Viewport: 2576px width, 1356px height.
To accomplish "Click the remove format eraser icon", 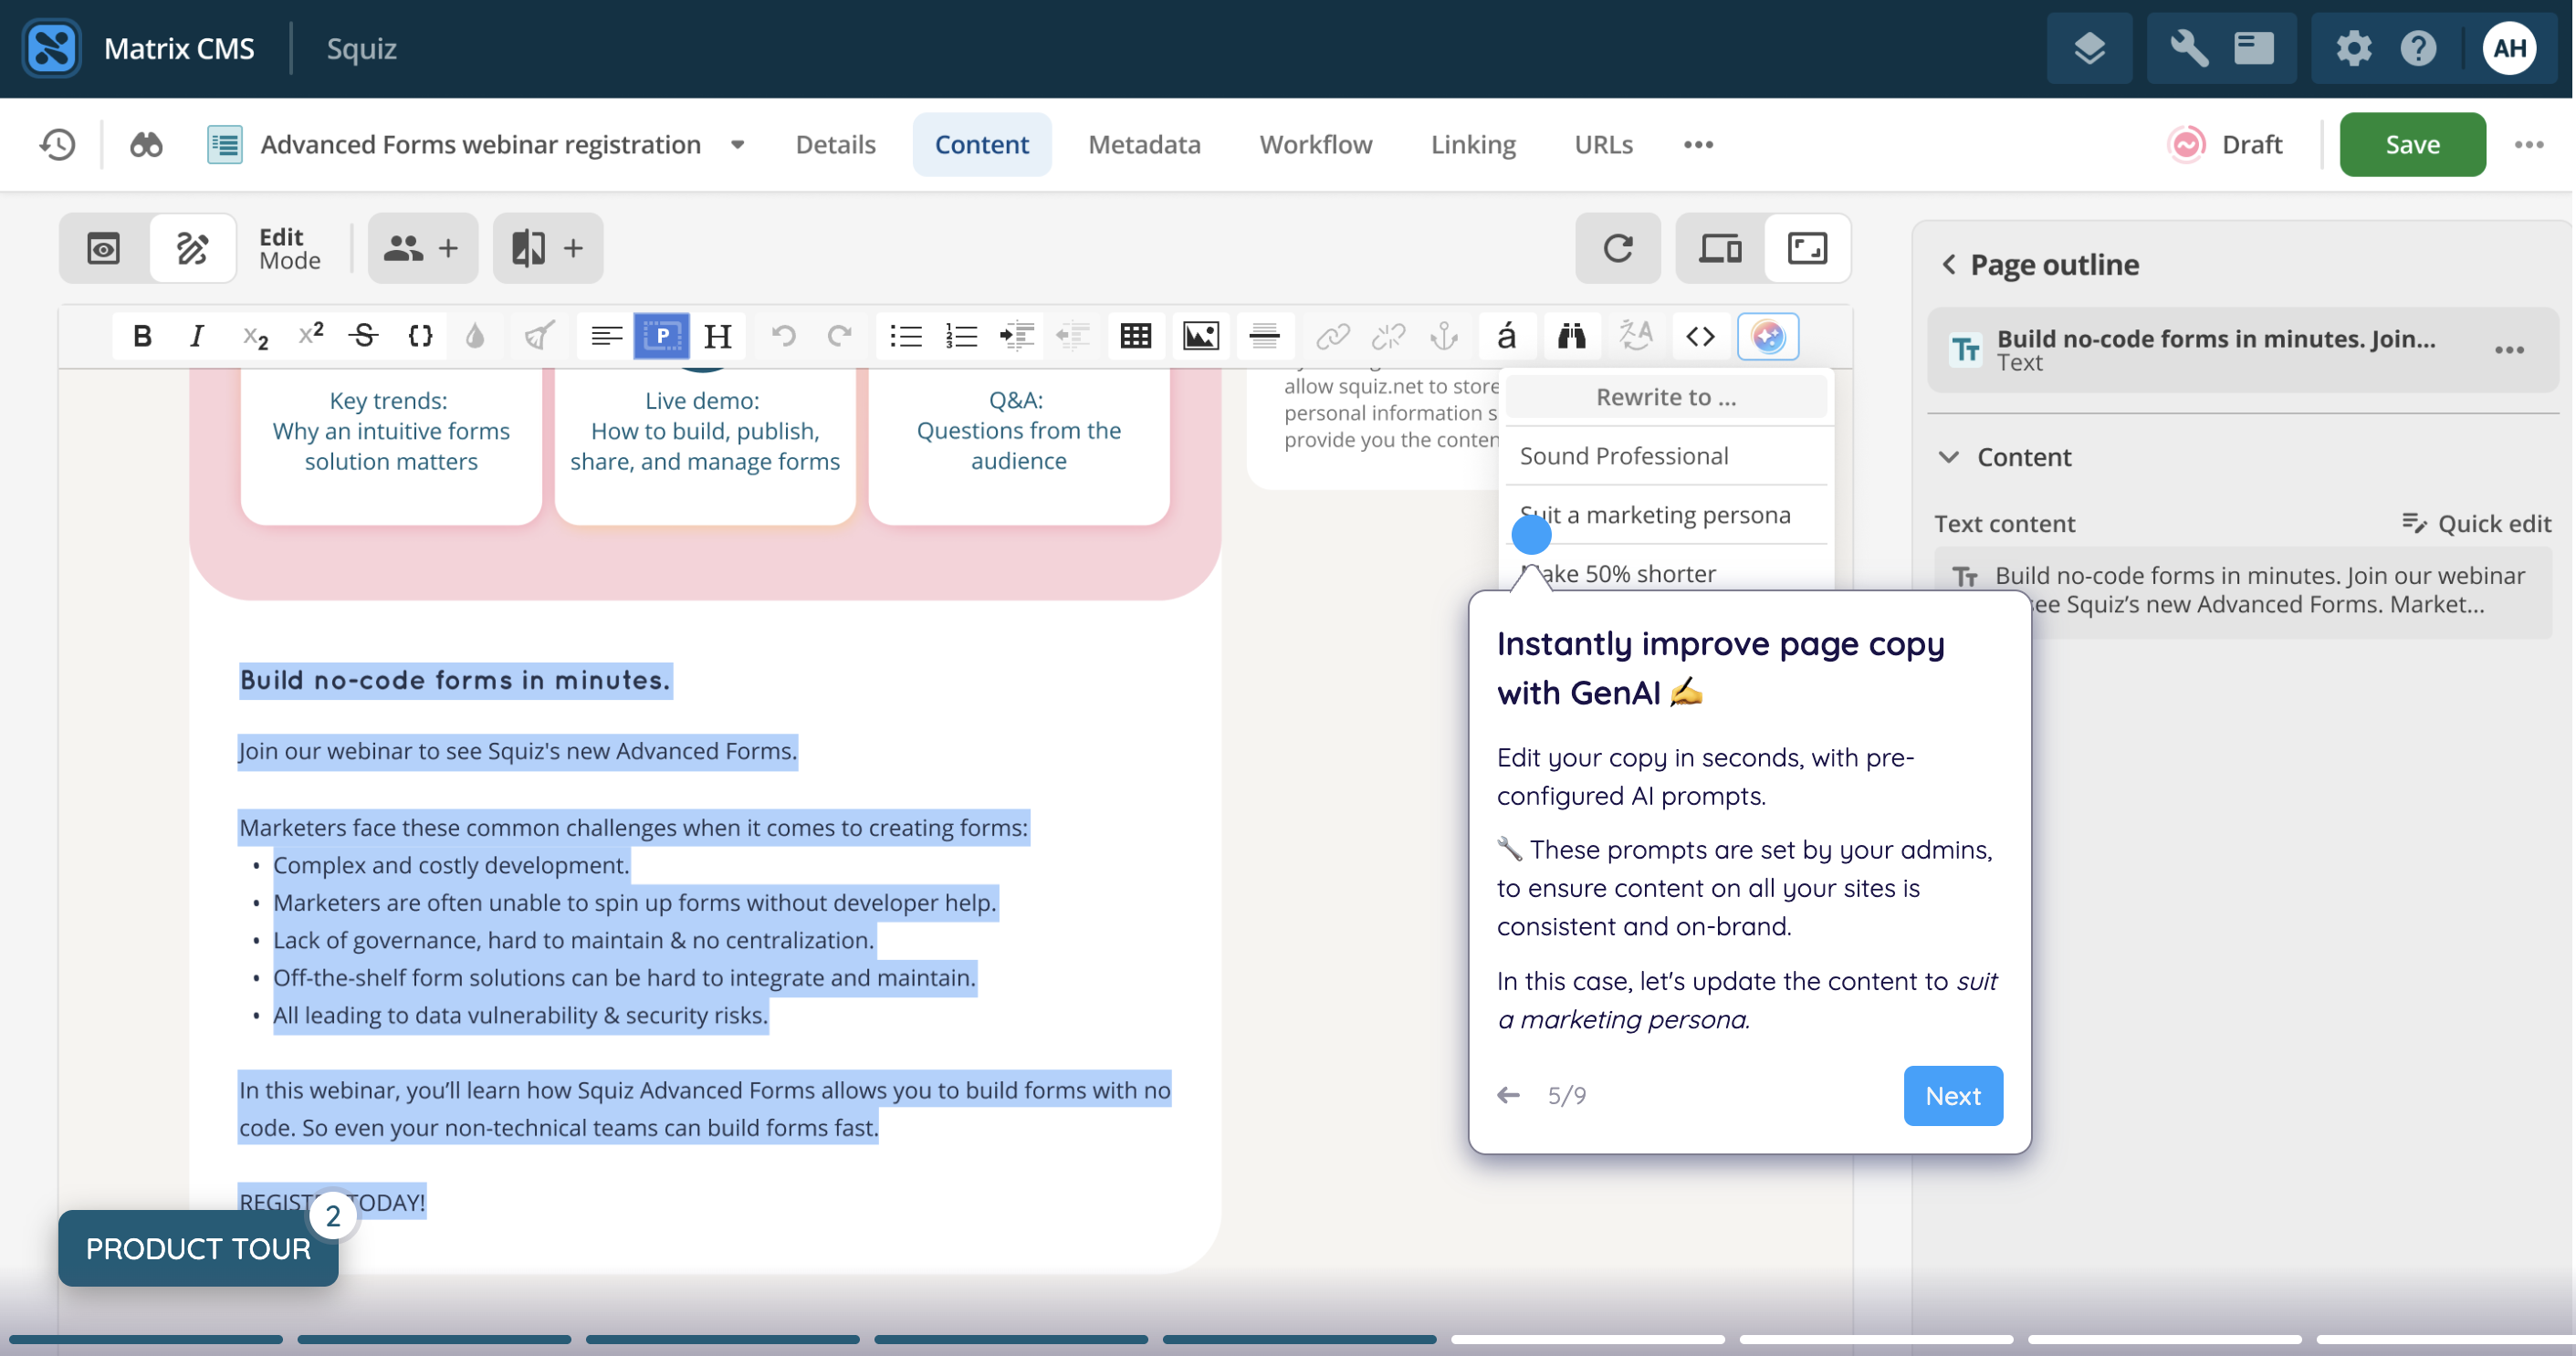I will coord(539,336).
